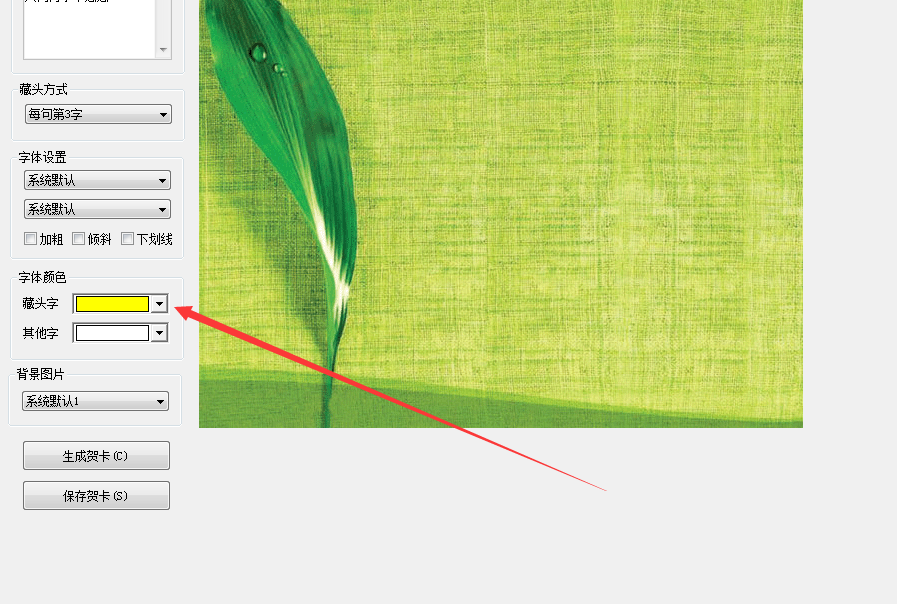Viewport: 897px width, 604px height.
Task: Click the green leaf card preview image
Action: 501,213
